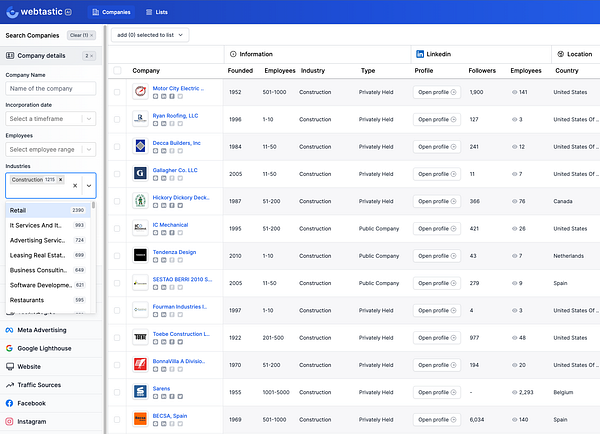Image resolution: width=600 pixels, height=434 pixels.
Task: Check the box for Ryan Roofing, LLC
Action: tap(117, 119)
